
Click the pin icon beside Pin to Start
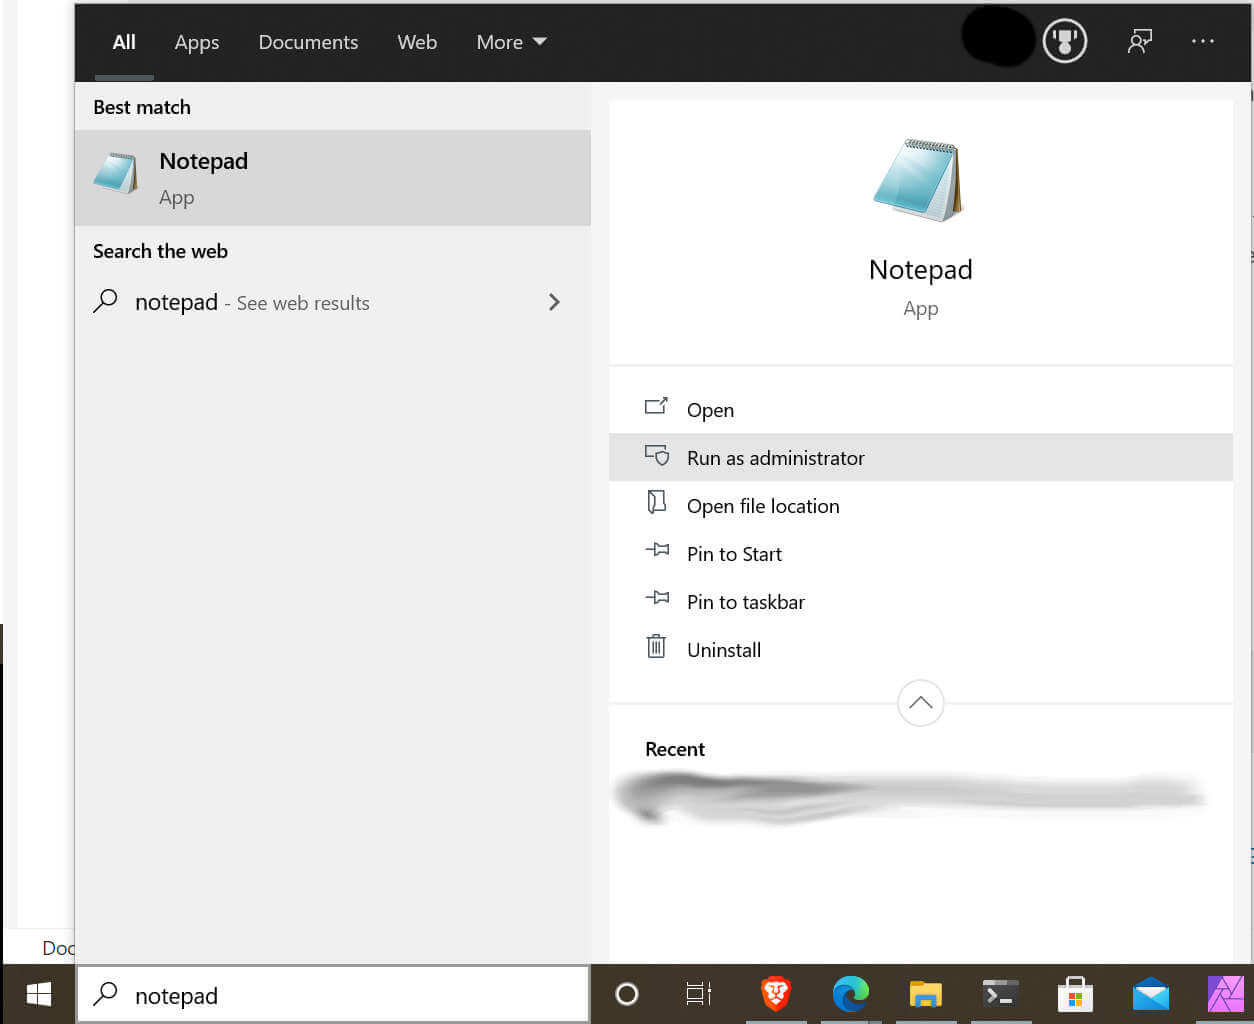pos(657,550)
